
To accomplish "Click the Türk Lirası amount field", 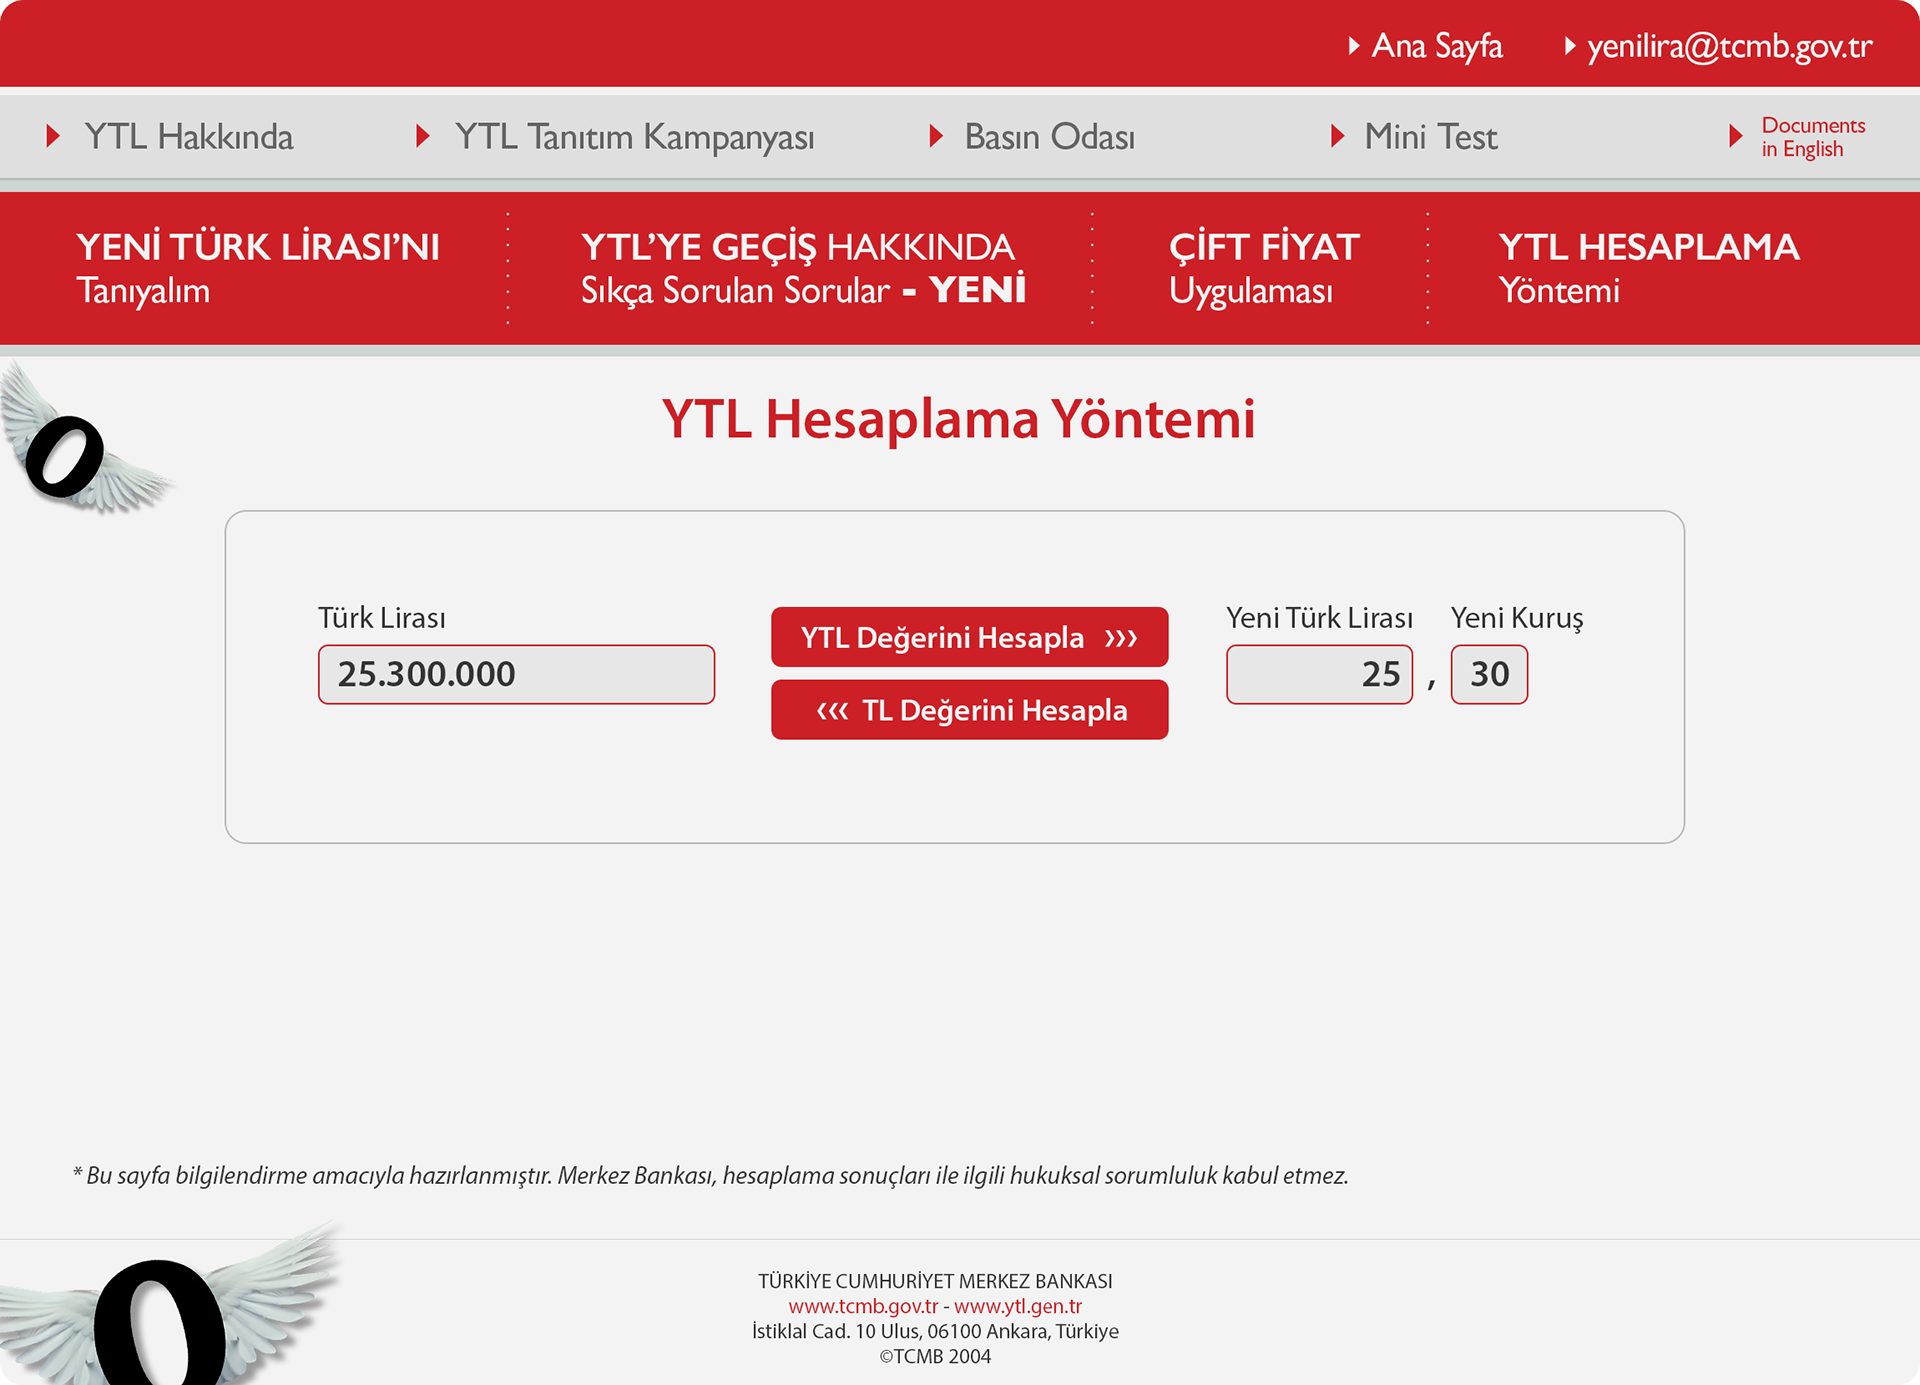I will pos(516,674).
